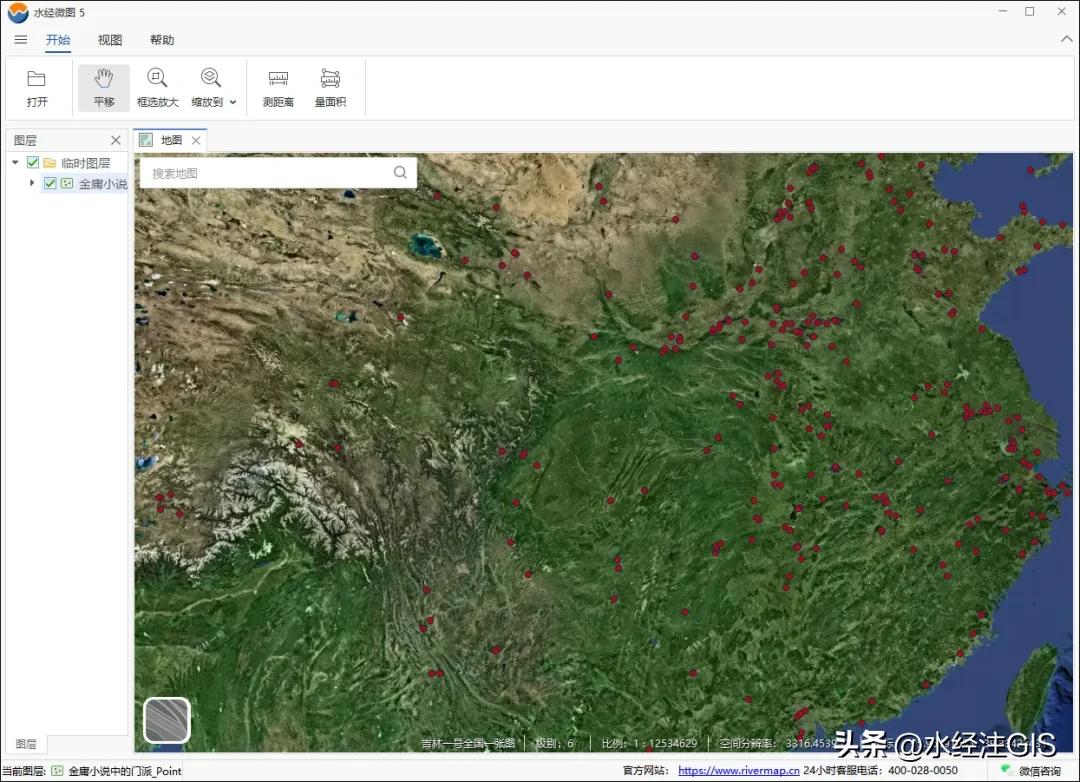Click the 打开 (Open) folder icon

(x=37, y=79)
